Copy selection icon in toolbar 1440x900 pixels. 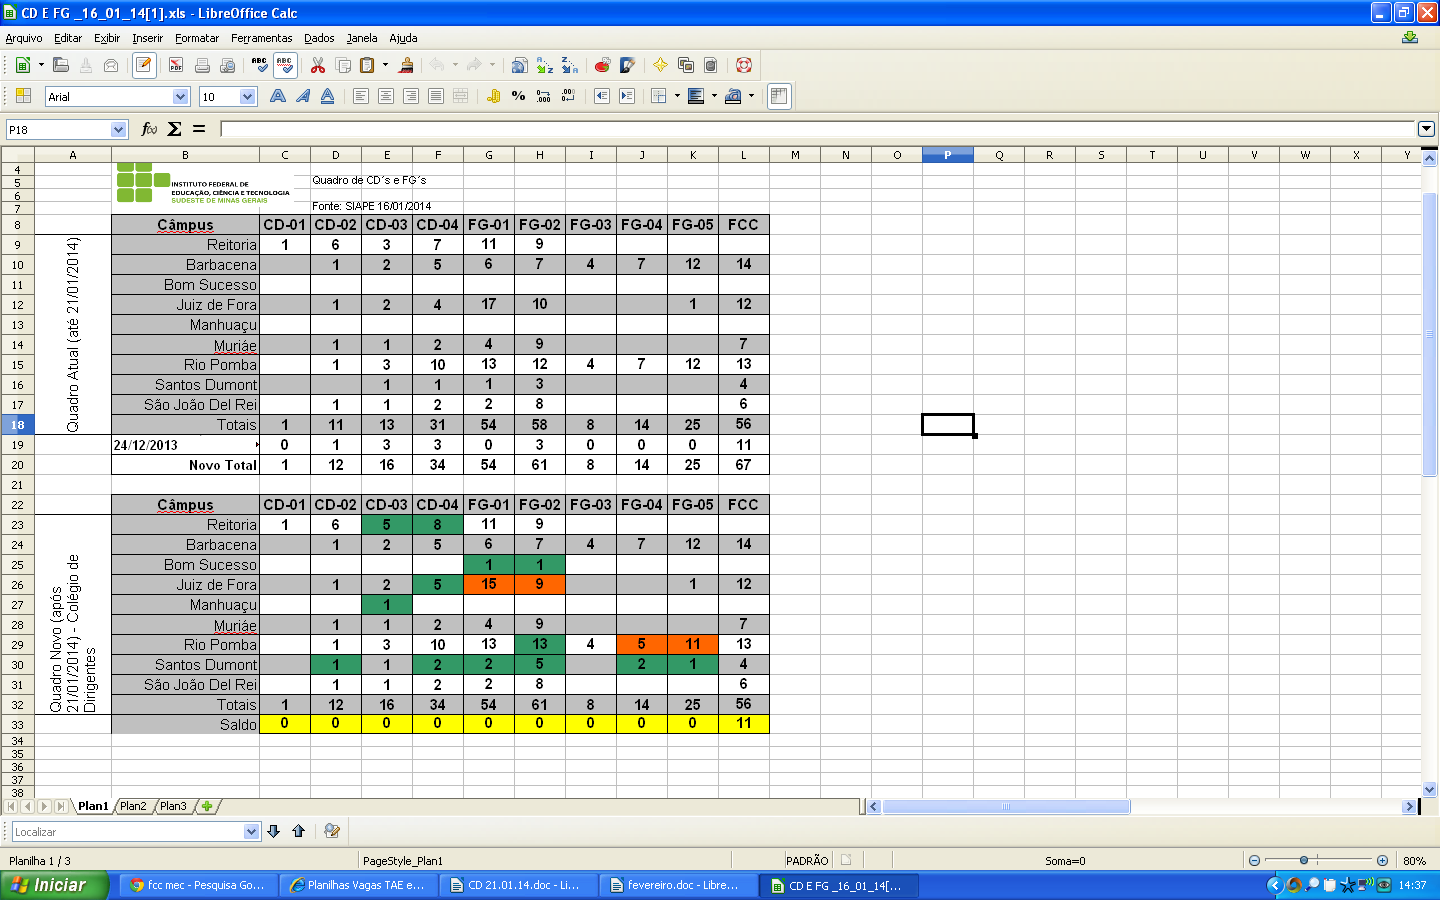[x=343, y=65]
